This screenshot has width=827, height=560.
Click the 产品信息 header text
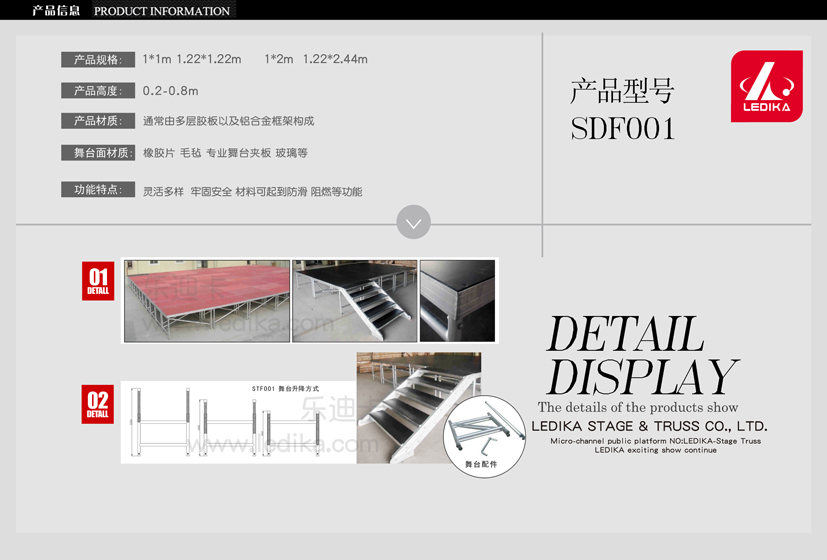pos(56,11)
